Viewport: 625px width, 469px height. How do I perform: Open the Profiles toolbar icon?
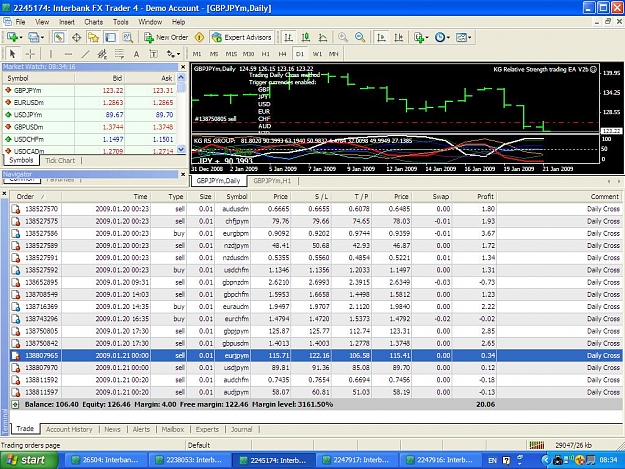point(36,37)
